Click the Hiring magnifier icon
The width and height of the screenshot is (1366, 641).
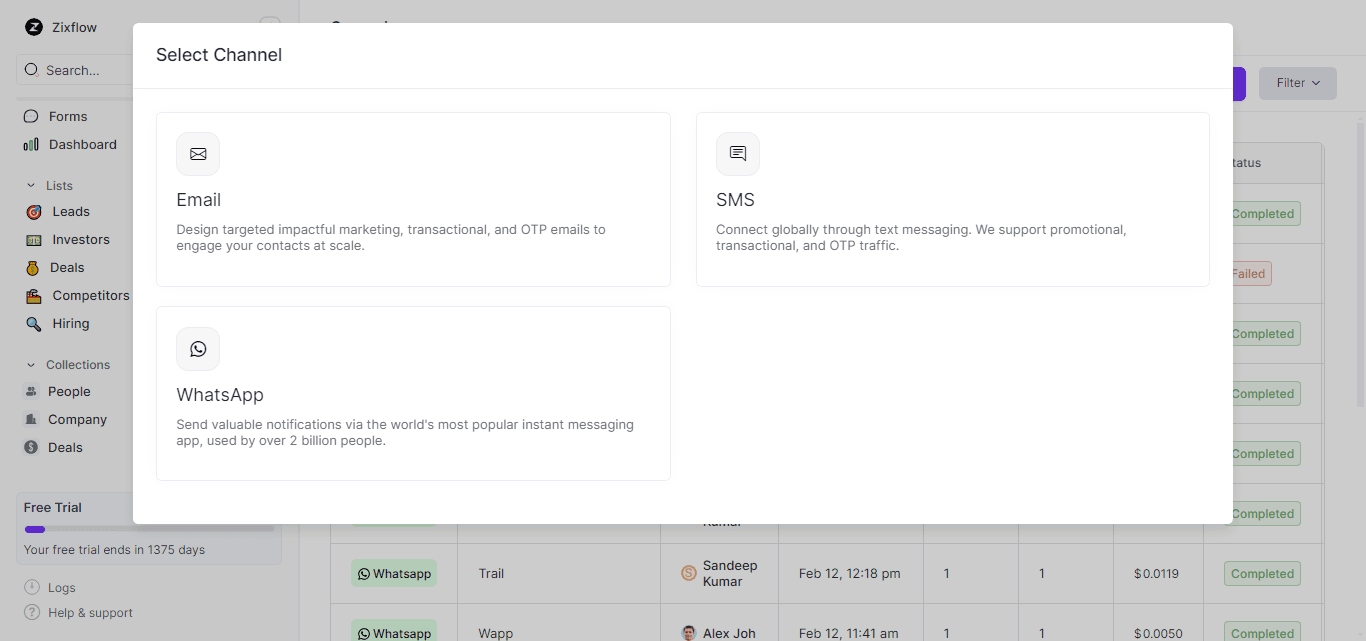[x=33, y=323]
